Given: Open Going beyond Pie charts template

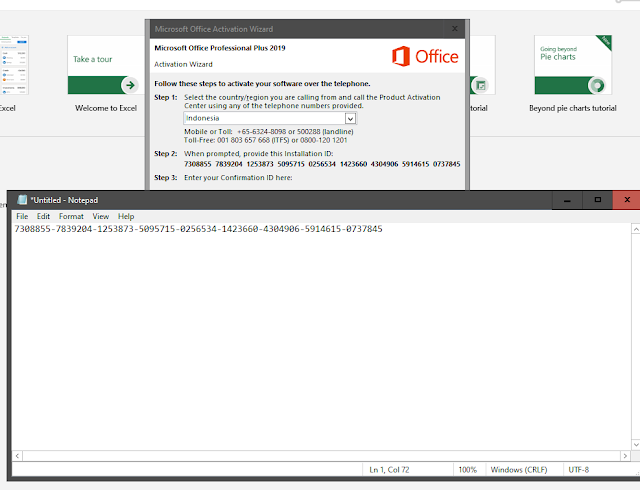Looking at the screenshot, I should click(573, 65).
